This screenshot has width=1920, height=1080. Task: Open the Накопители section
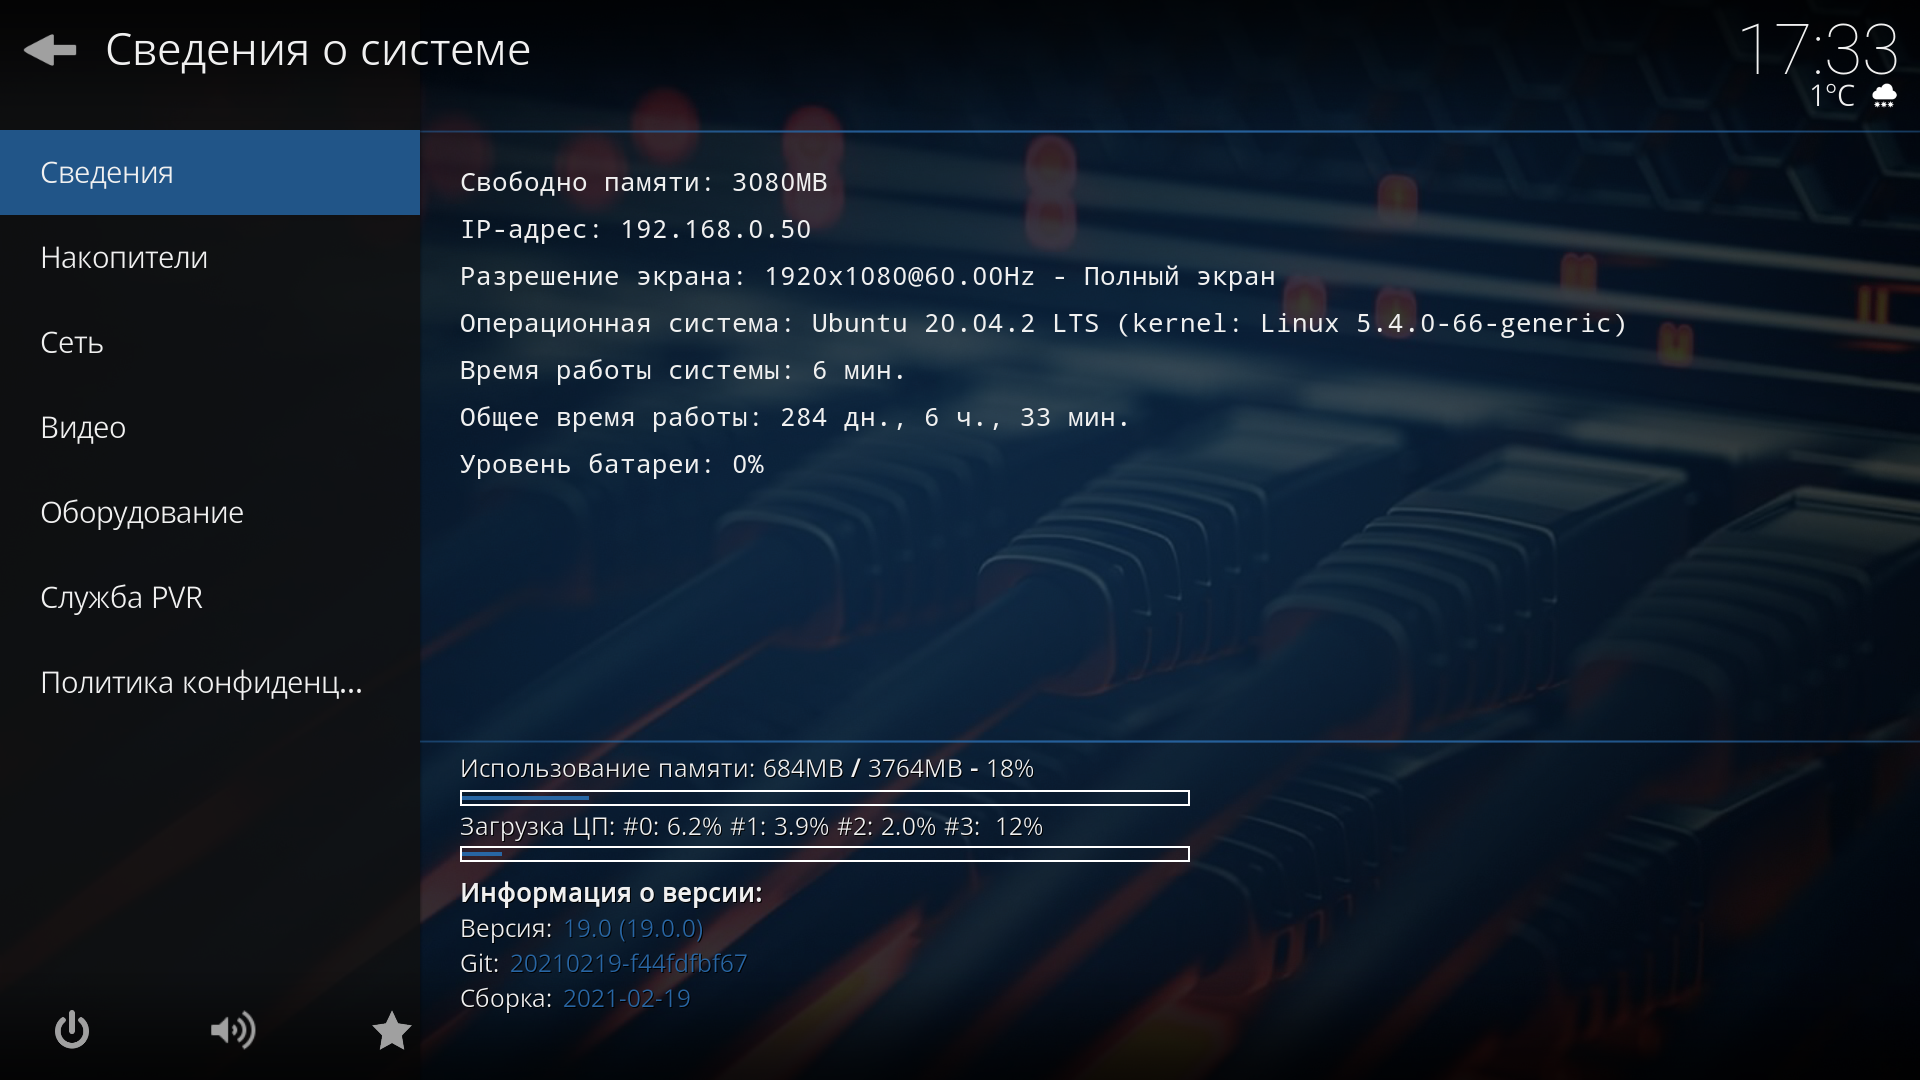[210, 257]
